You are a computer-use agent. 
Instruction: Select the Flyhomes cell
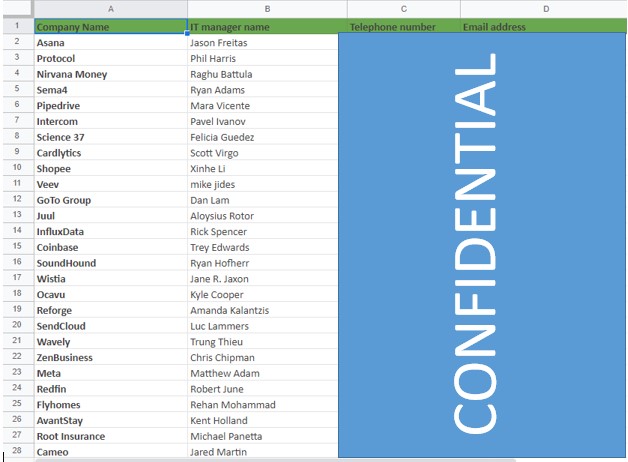tap(111, 405)
